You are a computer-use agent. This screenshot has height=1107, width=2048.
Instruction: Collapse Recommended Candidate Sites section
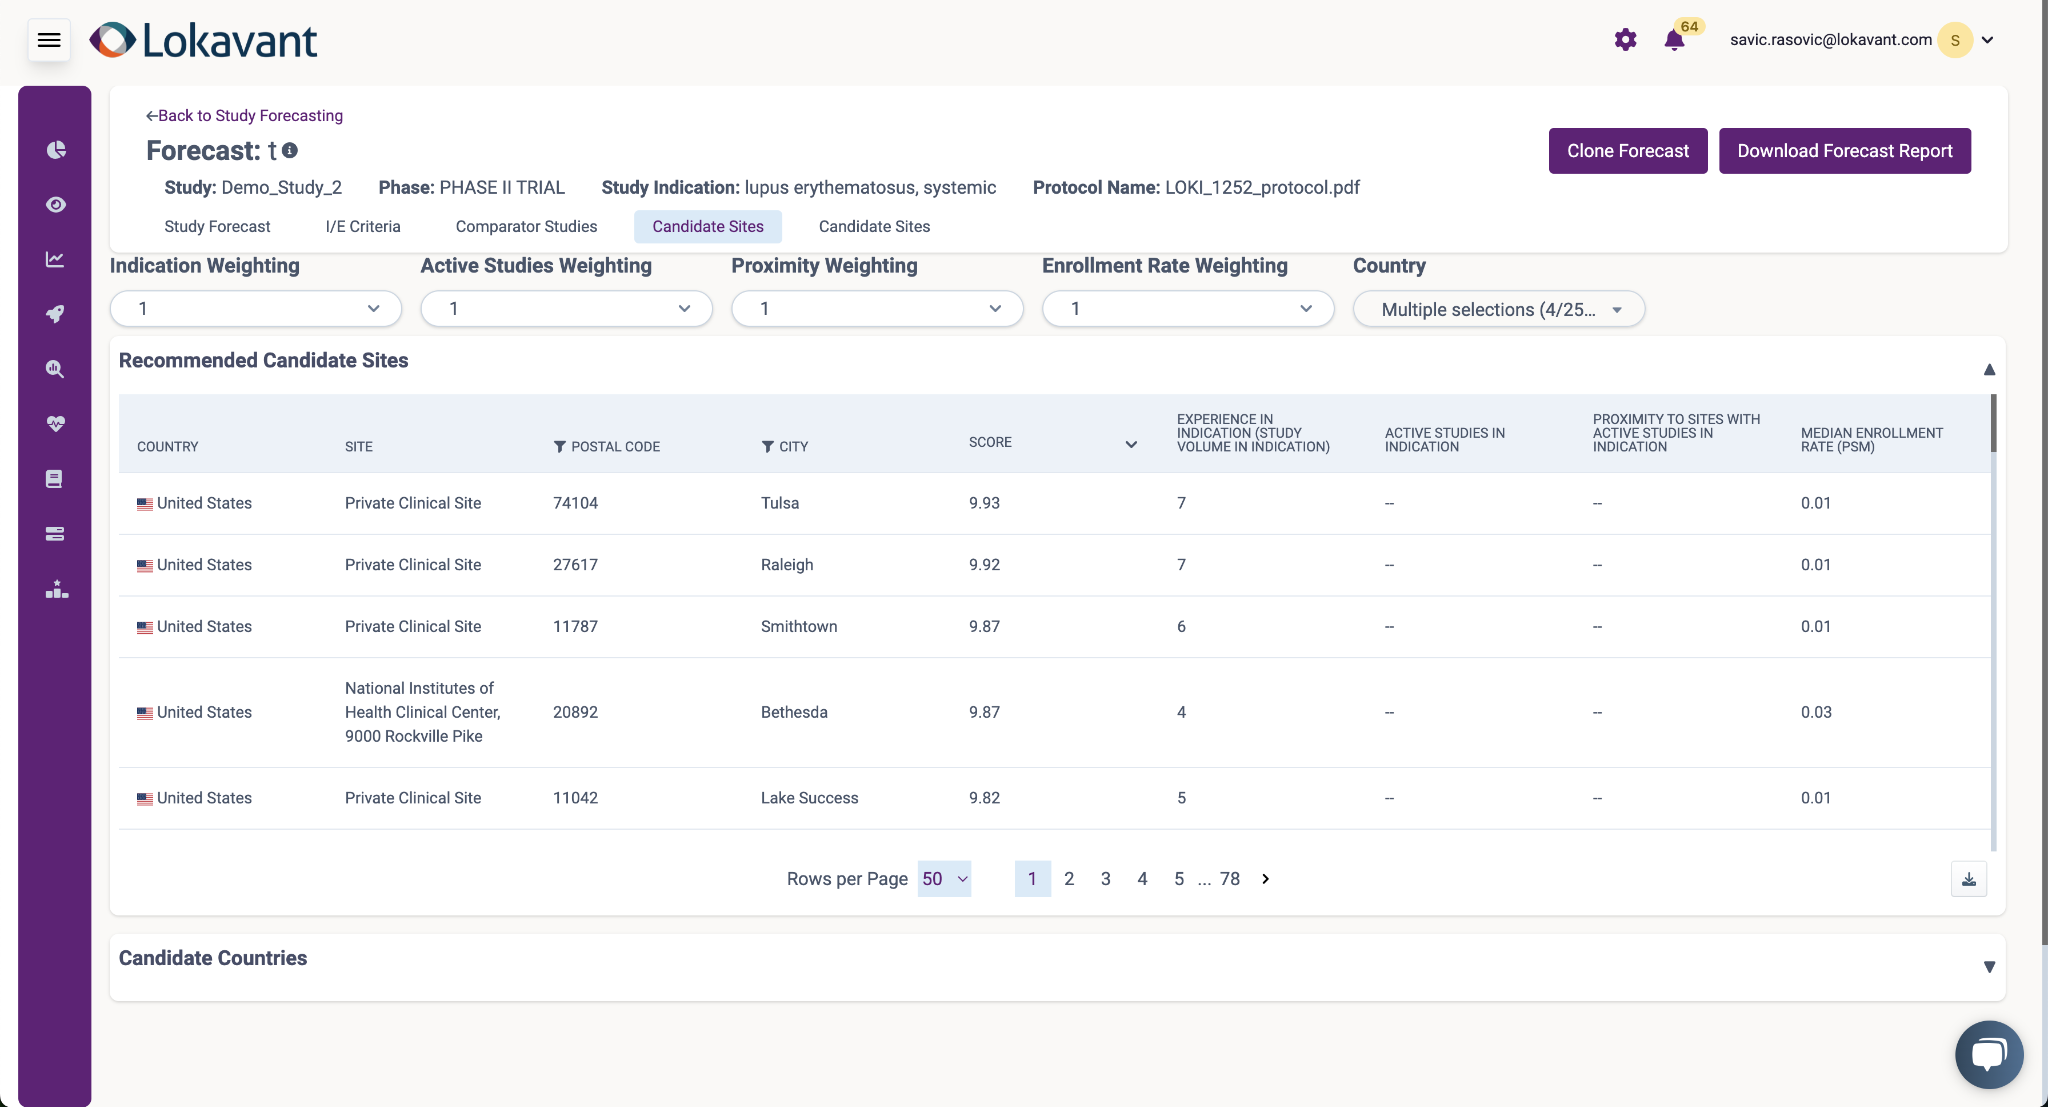pos(1989,370)
